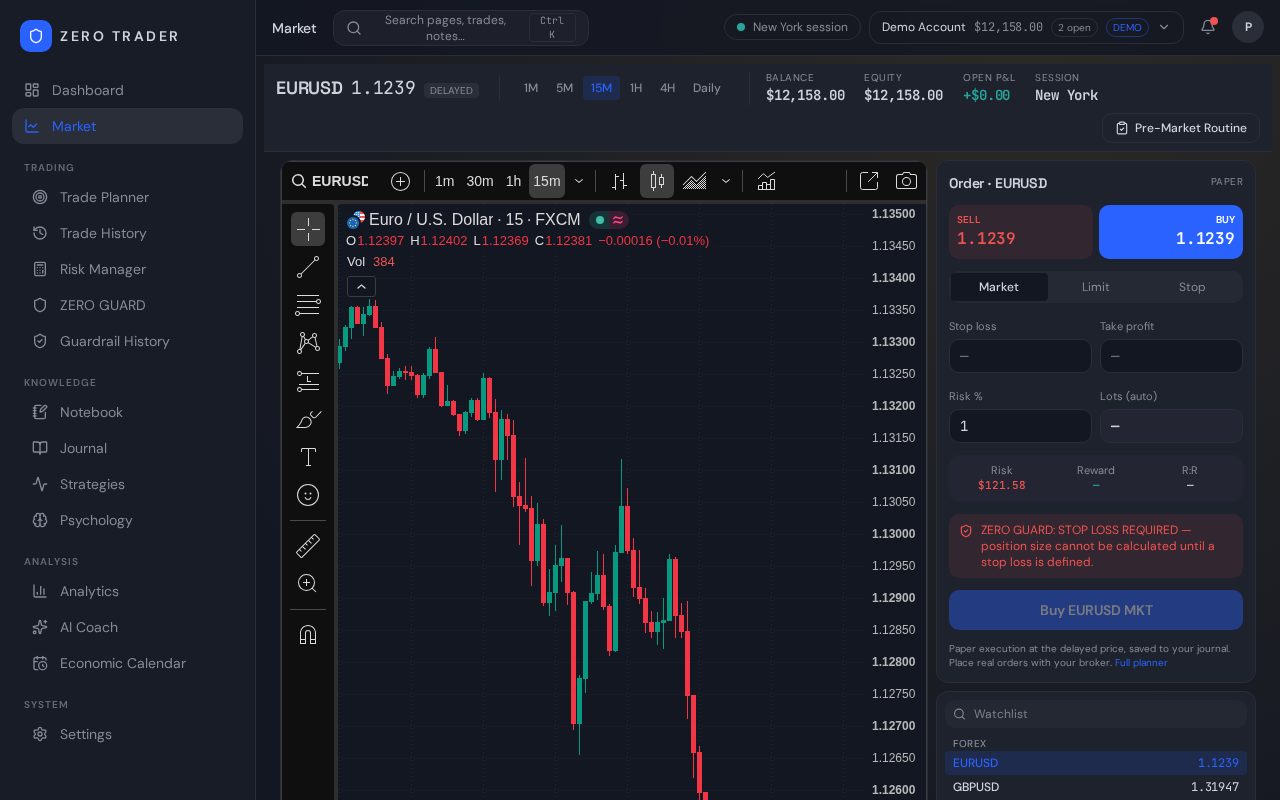
Task: Open the Fibonacci retracement tool
Action: 308,305
